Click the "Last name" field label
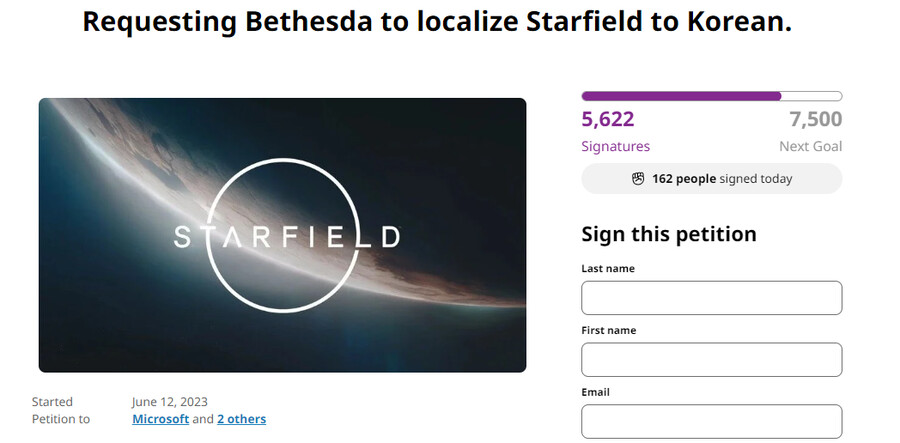Viewport: 900px width, 443px height. 608,269
